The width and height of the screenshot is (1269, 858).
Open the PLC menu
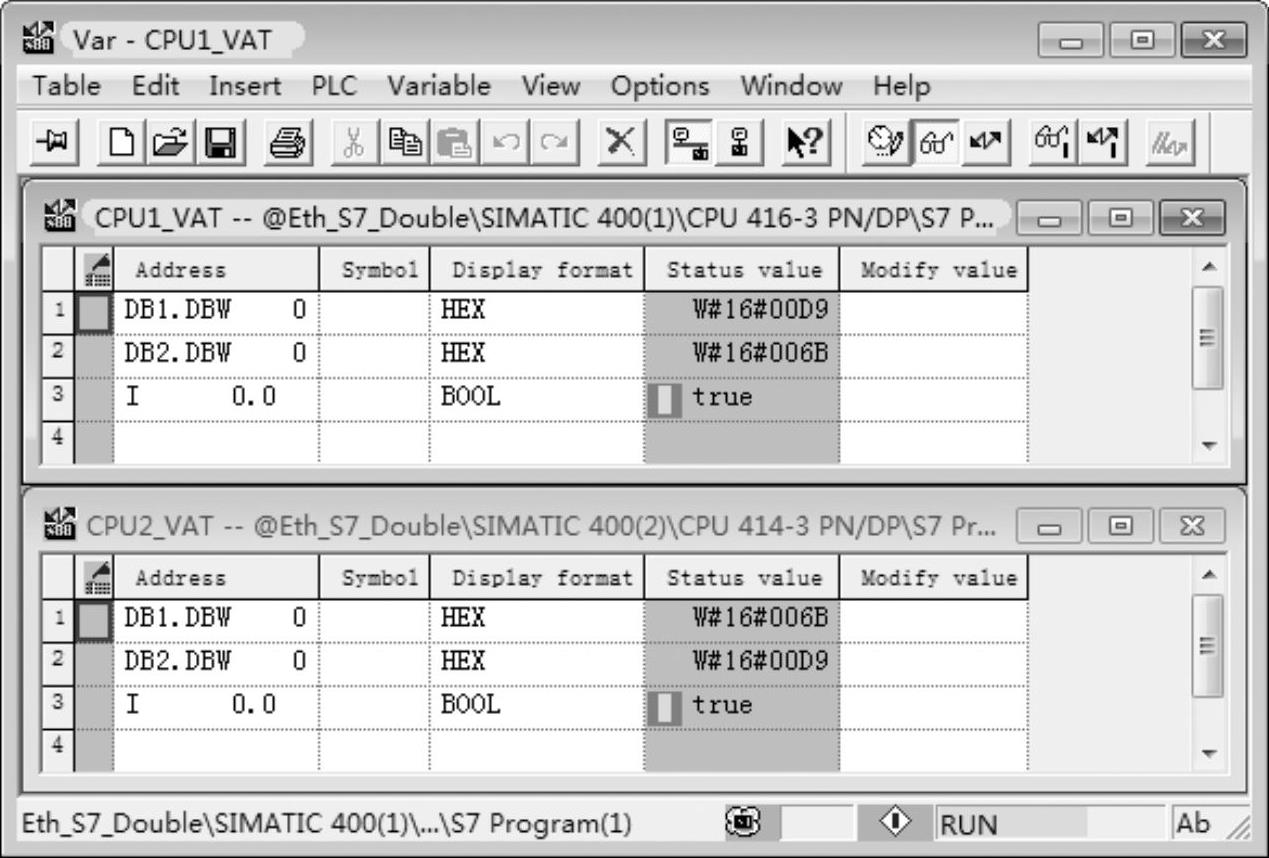pyautogui.click(x=334, y=87)
